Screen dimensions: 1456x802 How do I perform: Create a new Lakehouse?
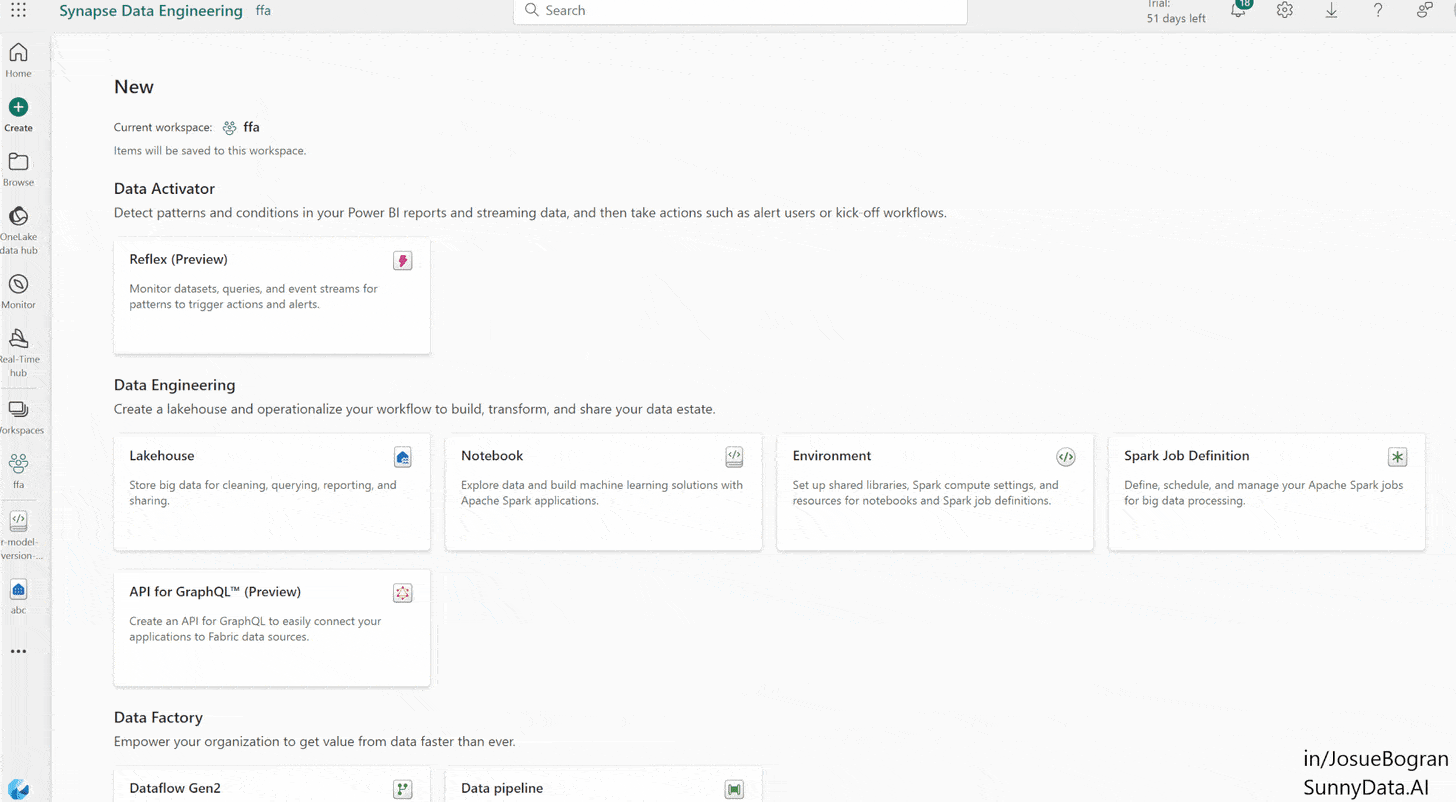coord(272,492)
